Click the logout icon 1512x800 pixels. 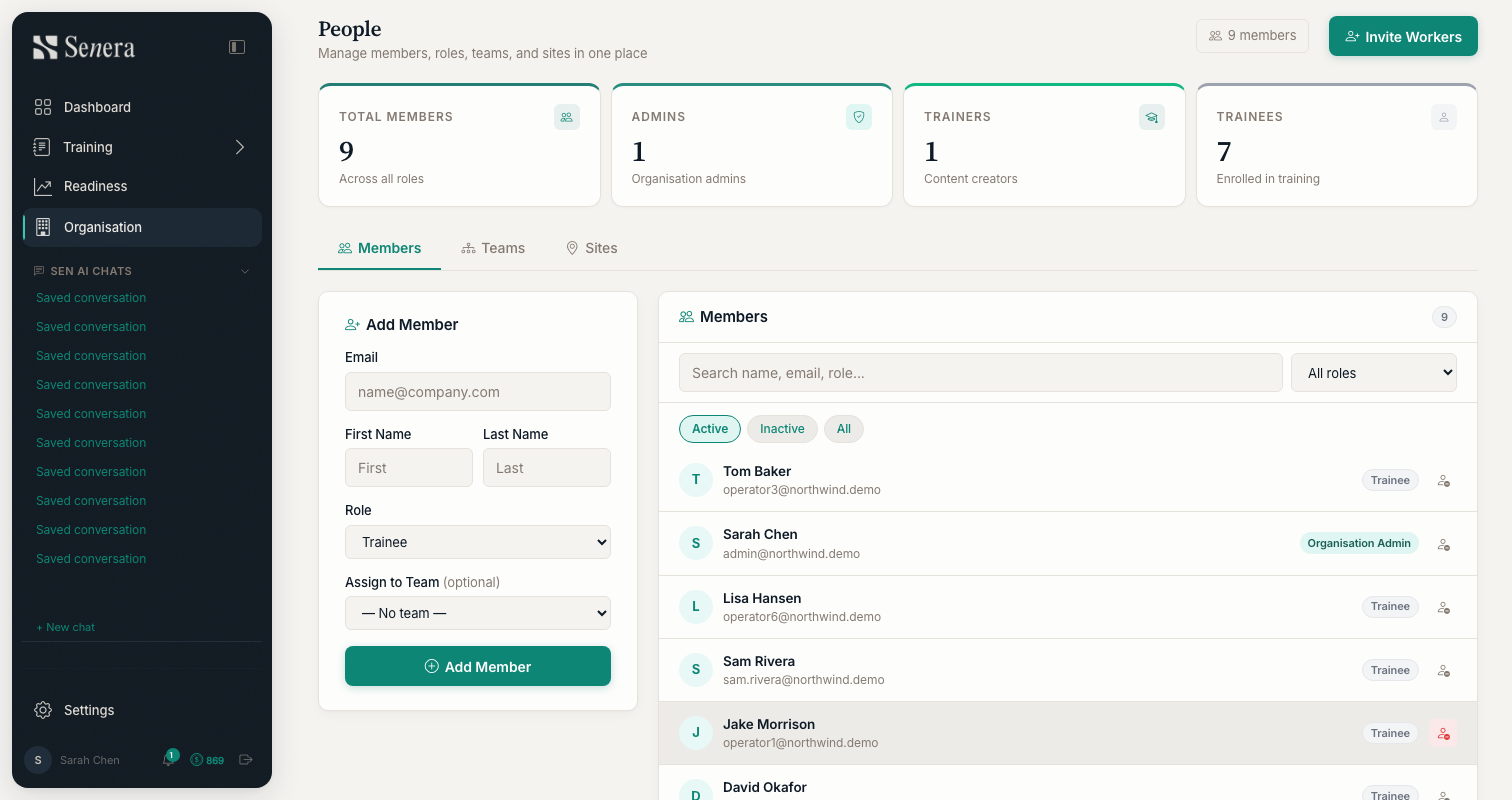246,760
